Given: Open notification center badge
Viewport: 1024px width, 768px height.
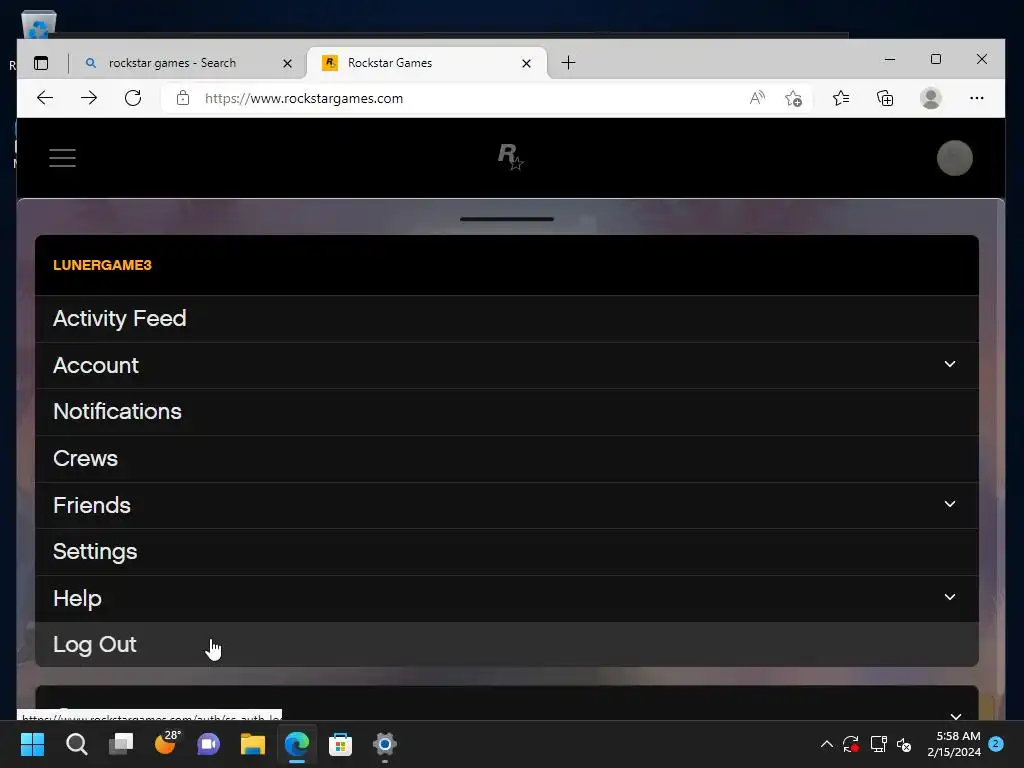Looking at the screenshot, I should point(996,743).
